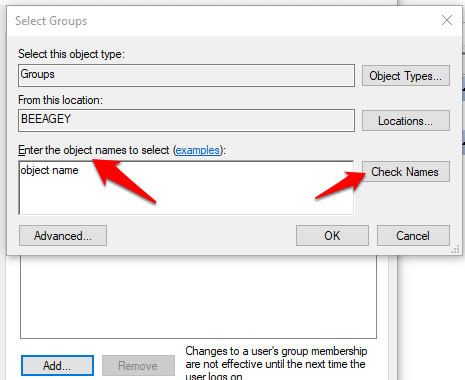The width and height of the screenshot is (465, 380).
Task: Open the examples help link
Action: [x=198, y=150]
